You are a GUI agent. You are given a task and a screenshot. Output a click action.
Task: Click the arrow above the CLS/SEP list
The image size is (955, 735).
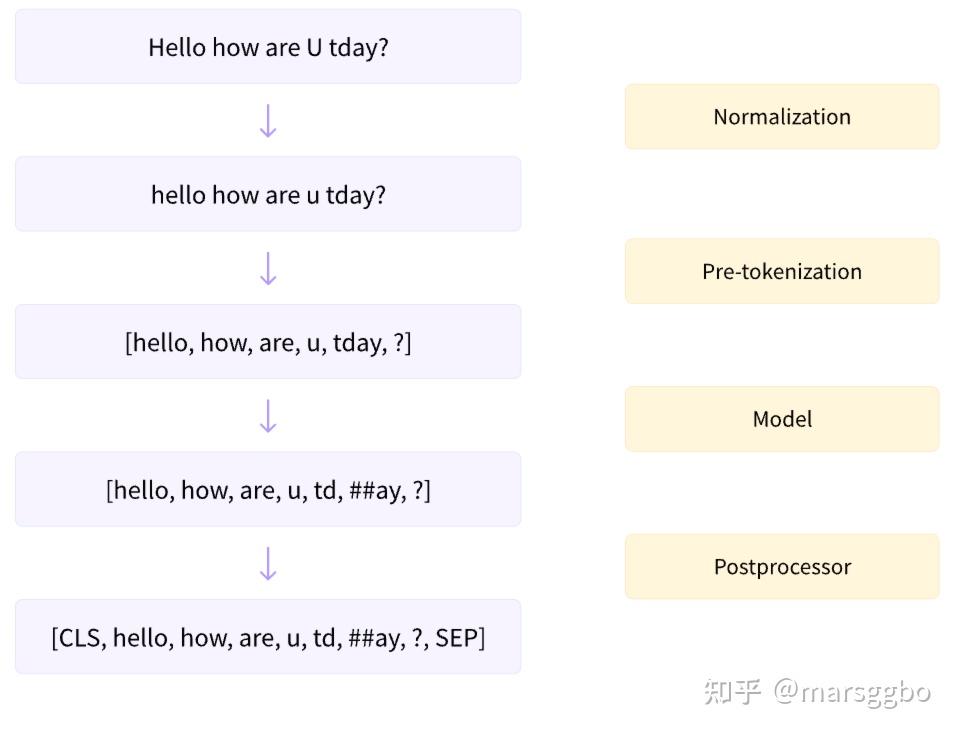(268, 563)
